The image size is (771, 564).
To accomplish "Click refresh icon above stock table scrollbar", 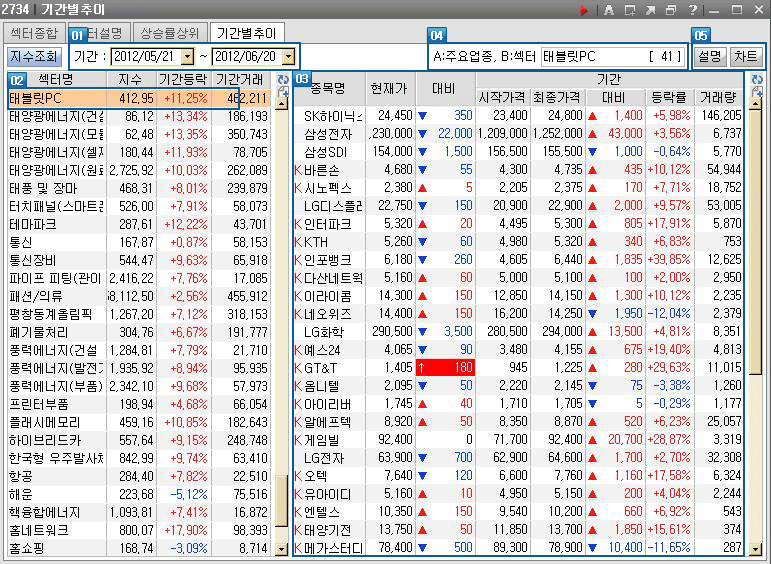I will [x=756, y=80].
